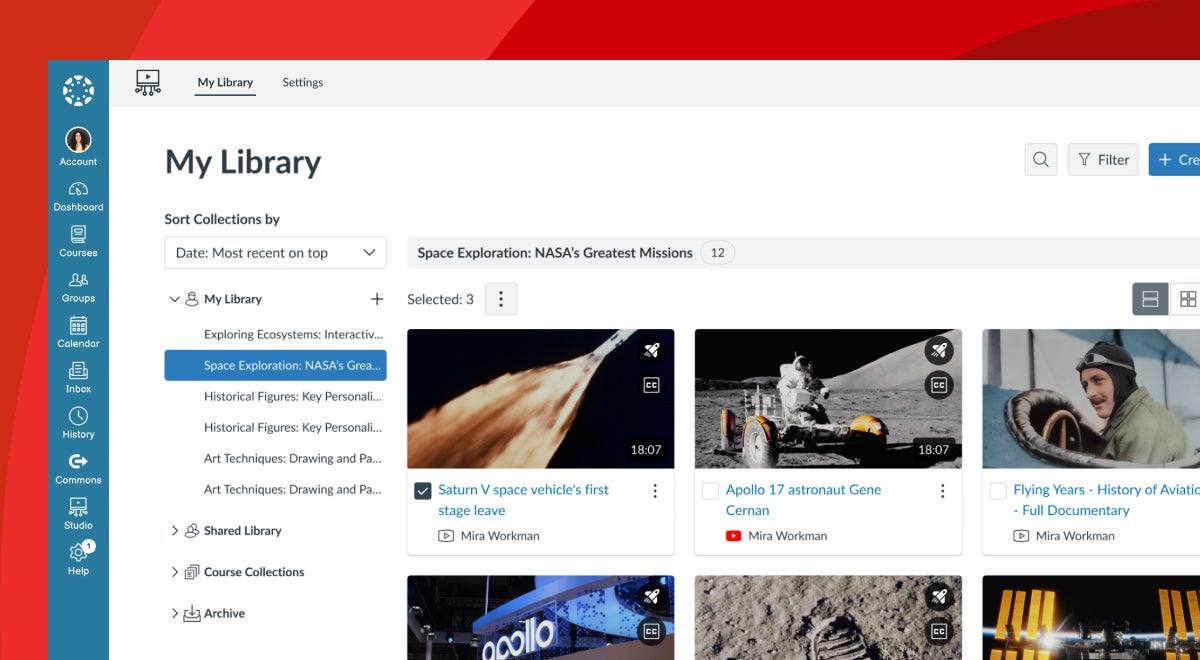
Task: Open Help in sidebar
Action: click(x=78, y=559)
